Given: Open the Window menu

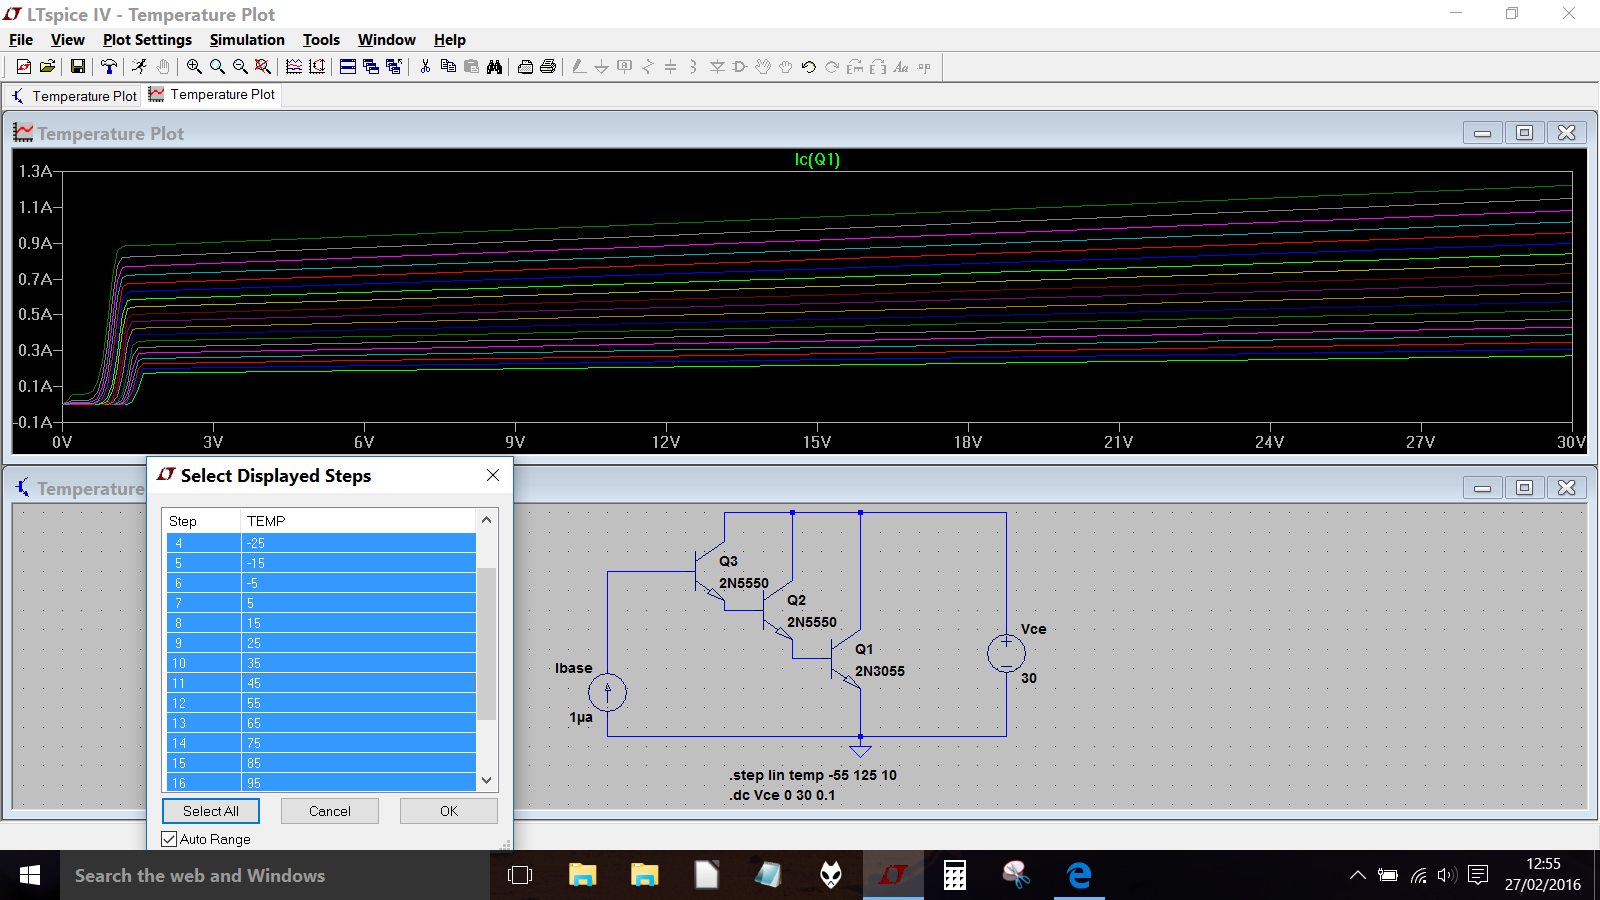Looking at the screenshot, I should tap(386, 40).
